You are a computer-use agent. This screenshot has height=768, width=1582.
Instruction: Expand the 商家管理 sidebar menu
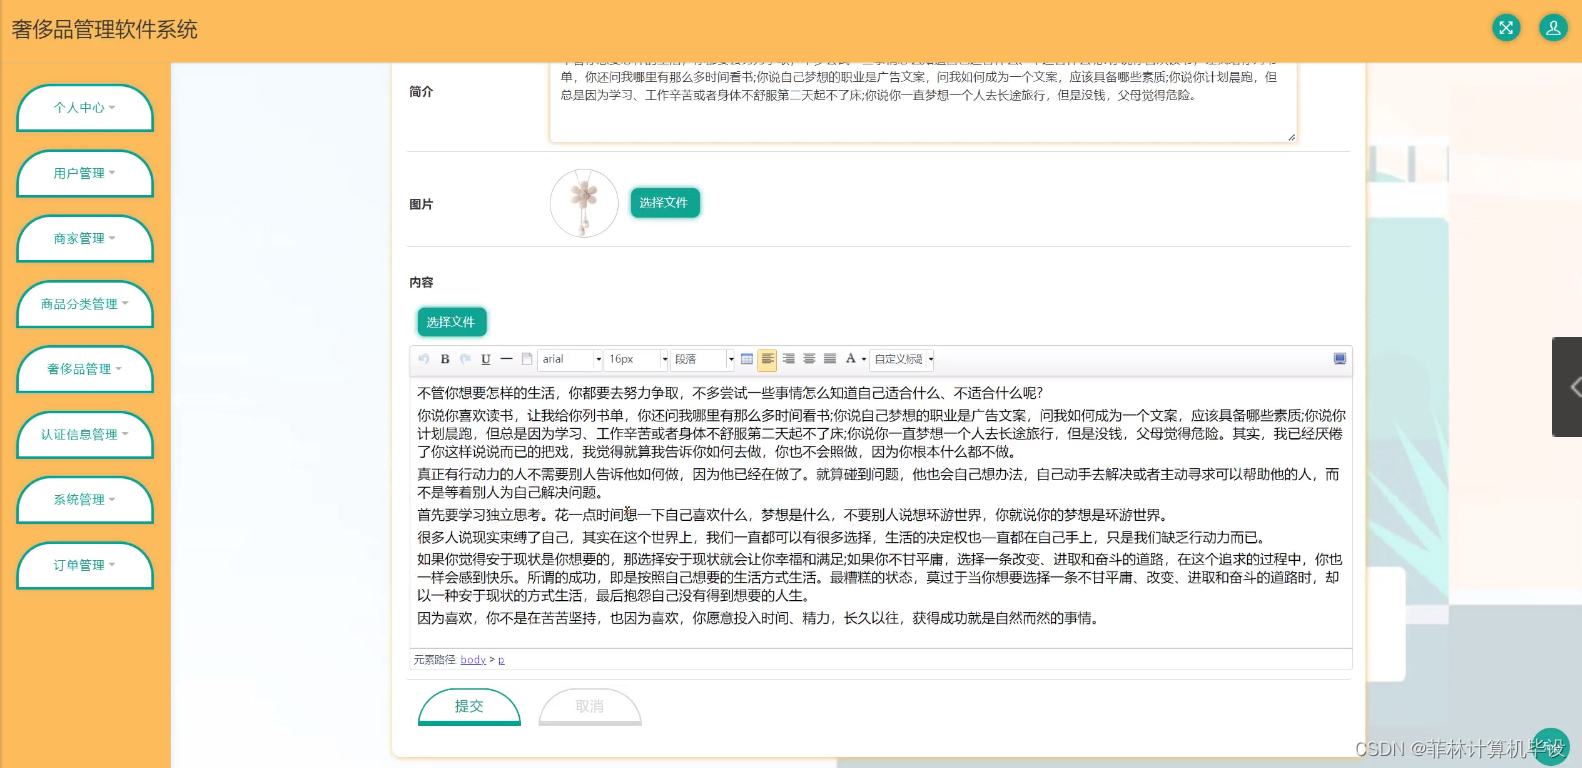[85, 238]
